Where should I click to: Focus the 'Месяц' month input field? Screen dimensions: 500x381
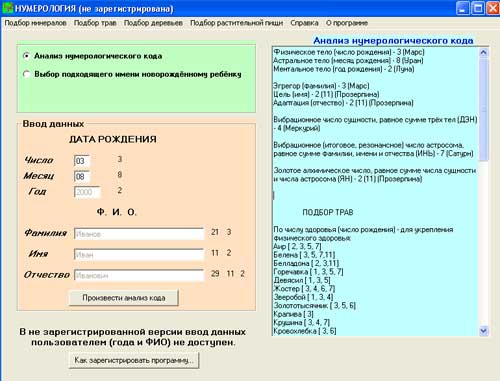(x=82, y=176)
